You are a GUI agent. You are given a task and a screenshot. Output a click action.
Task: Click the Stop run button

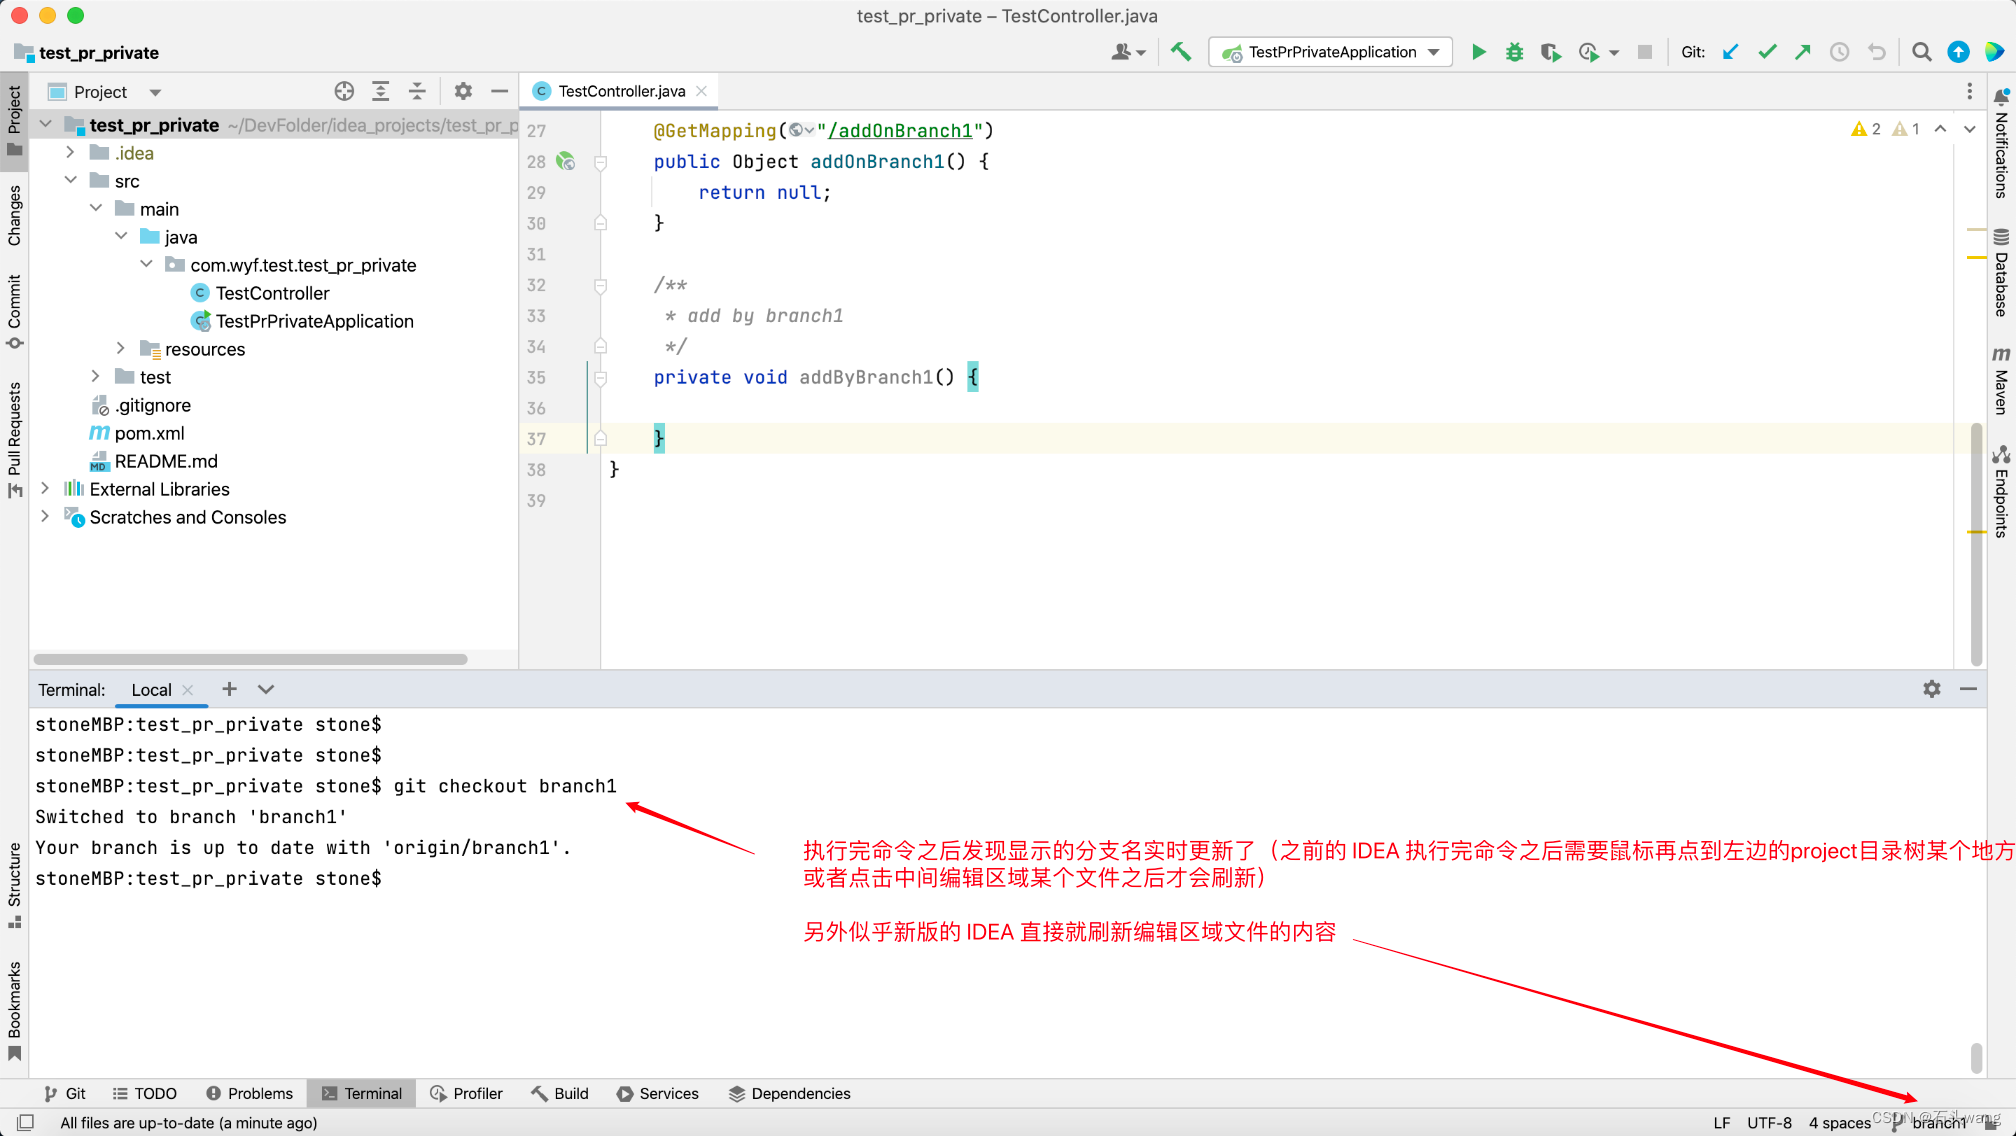(1645, 52)
